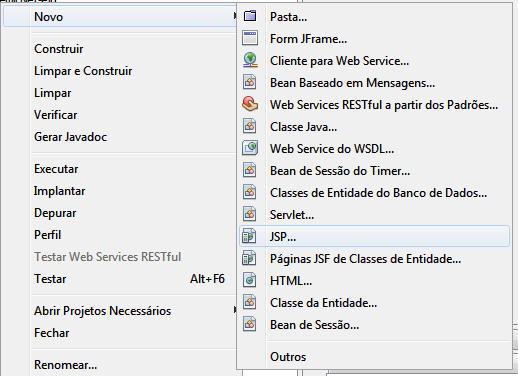Select Classes de Entidade do Banco de Dados
Screen dimensions: 518x376
click(x=378, y=193)
